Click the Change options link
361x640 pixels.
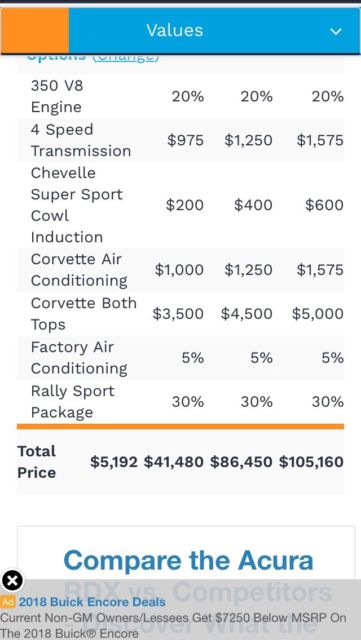coord(125,57)
